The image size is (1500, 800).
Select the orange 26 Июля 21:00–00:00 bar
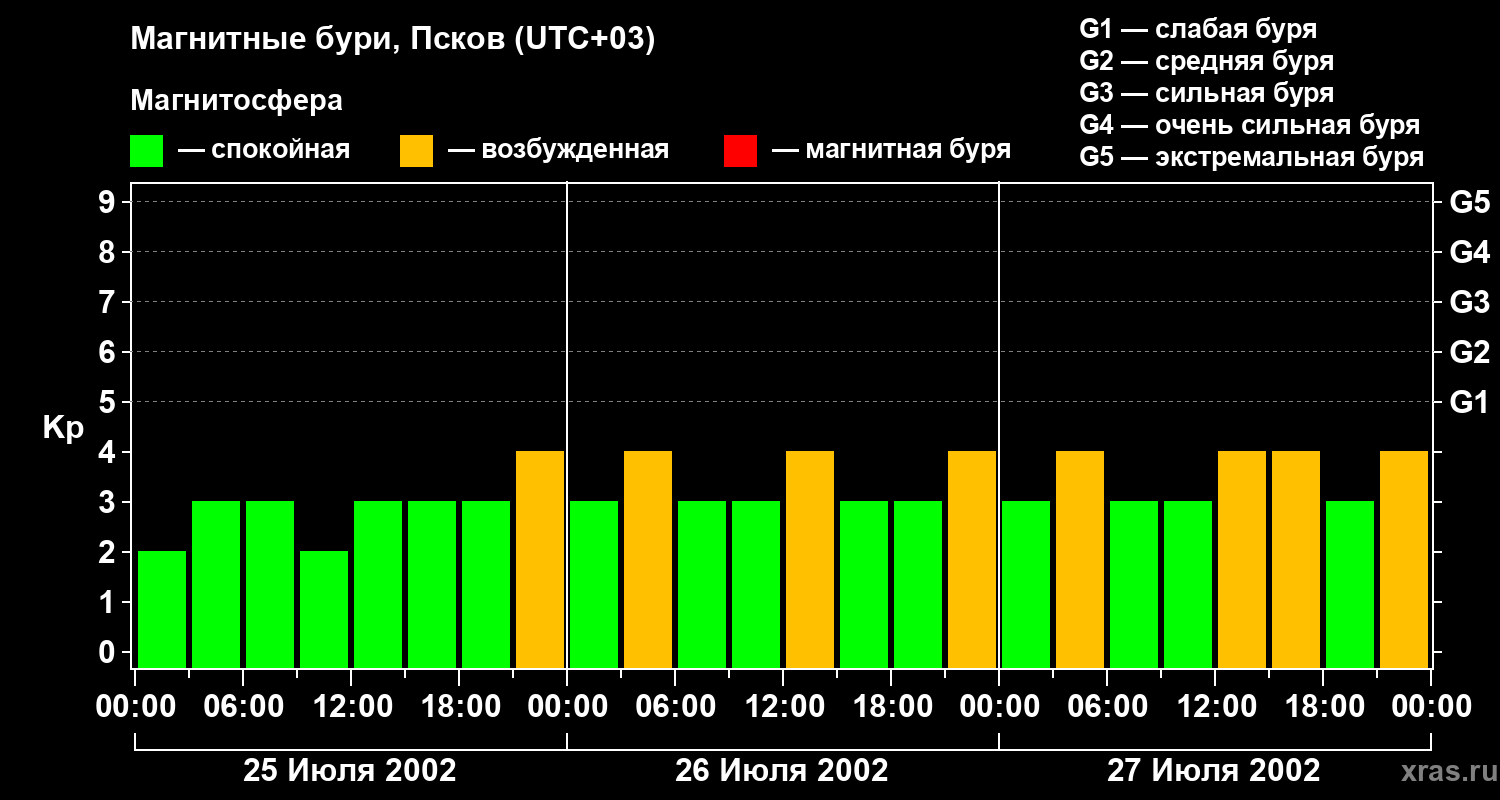click(972, 559)
